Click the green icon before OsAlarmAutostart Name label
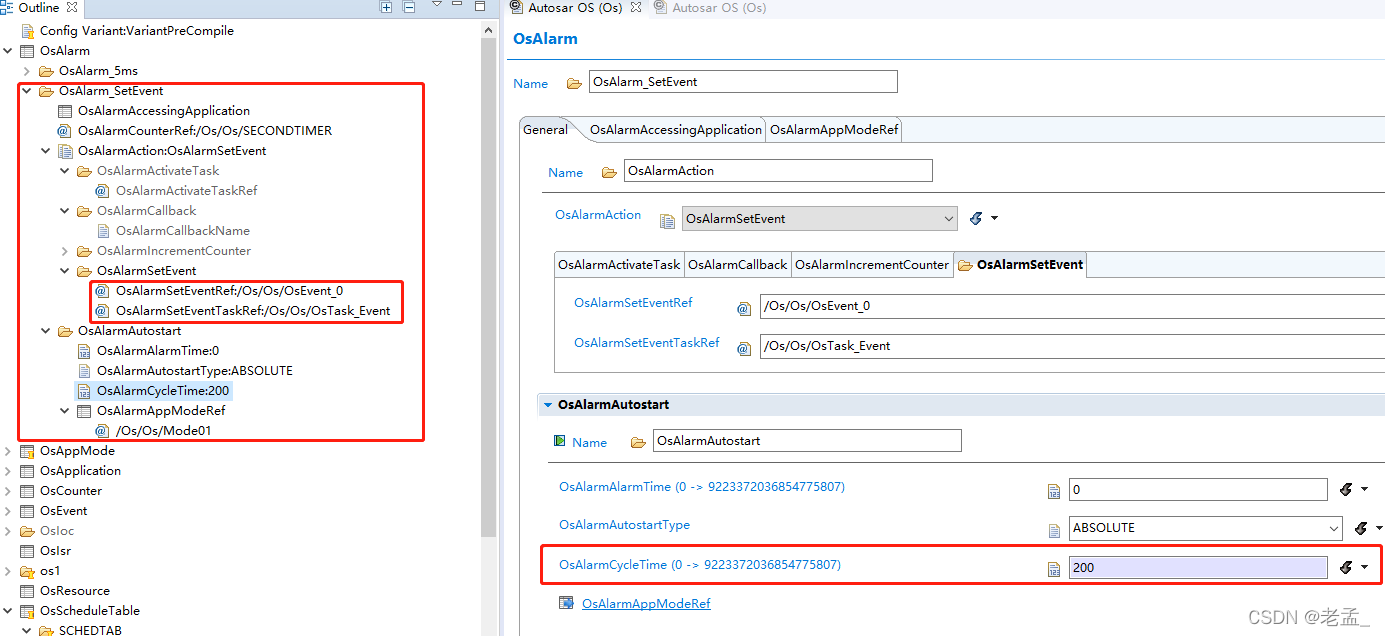1385x636 pixels. pos(560,441)
